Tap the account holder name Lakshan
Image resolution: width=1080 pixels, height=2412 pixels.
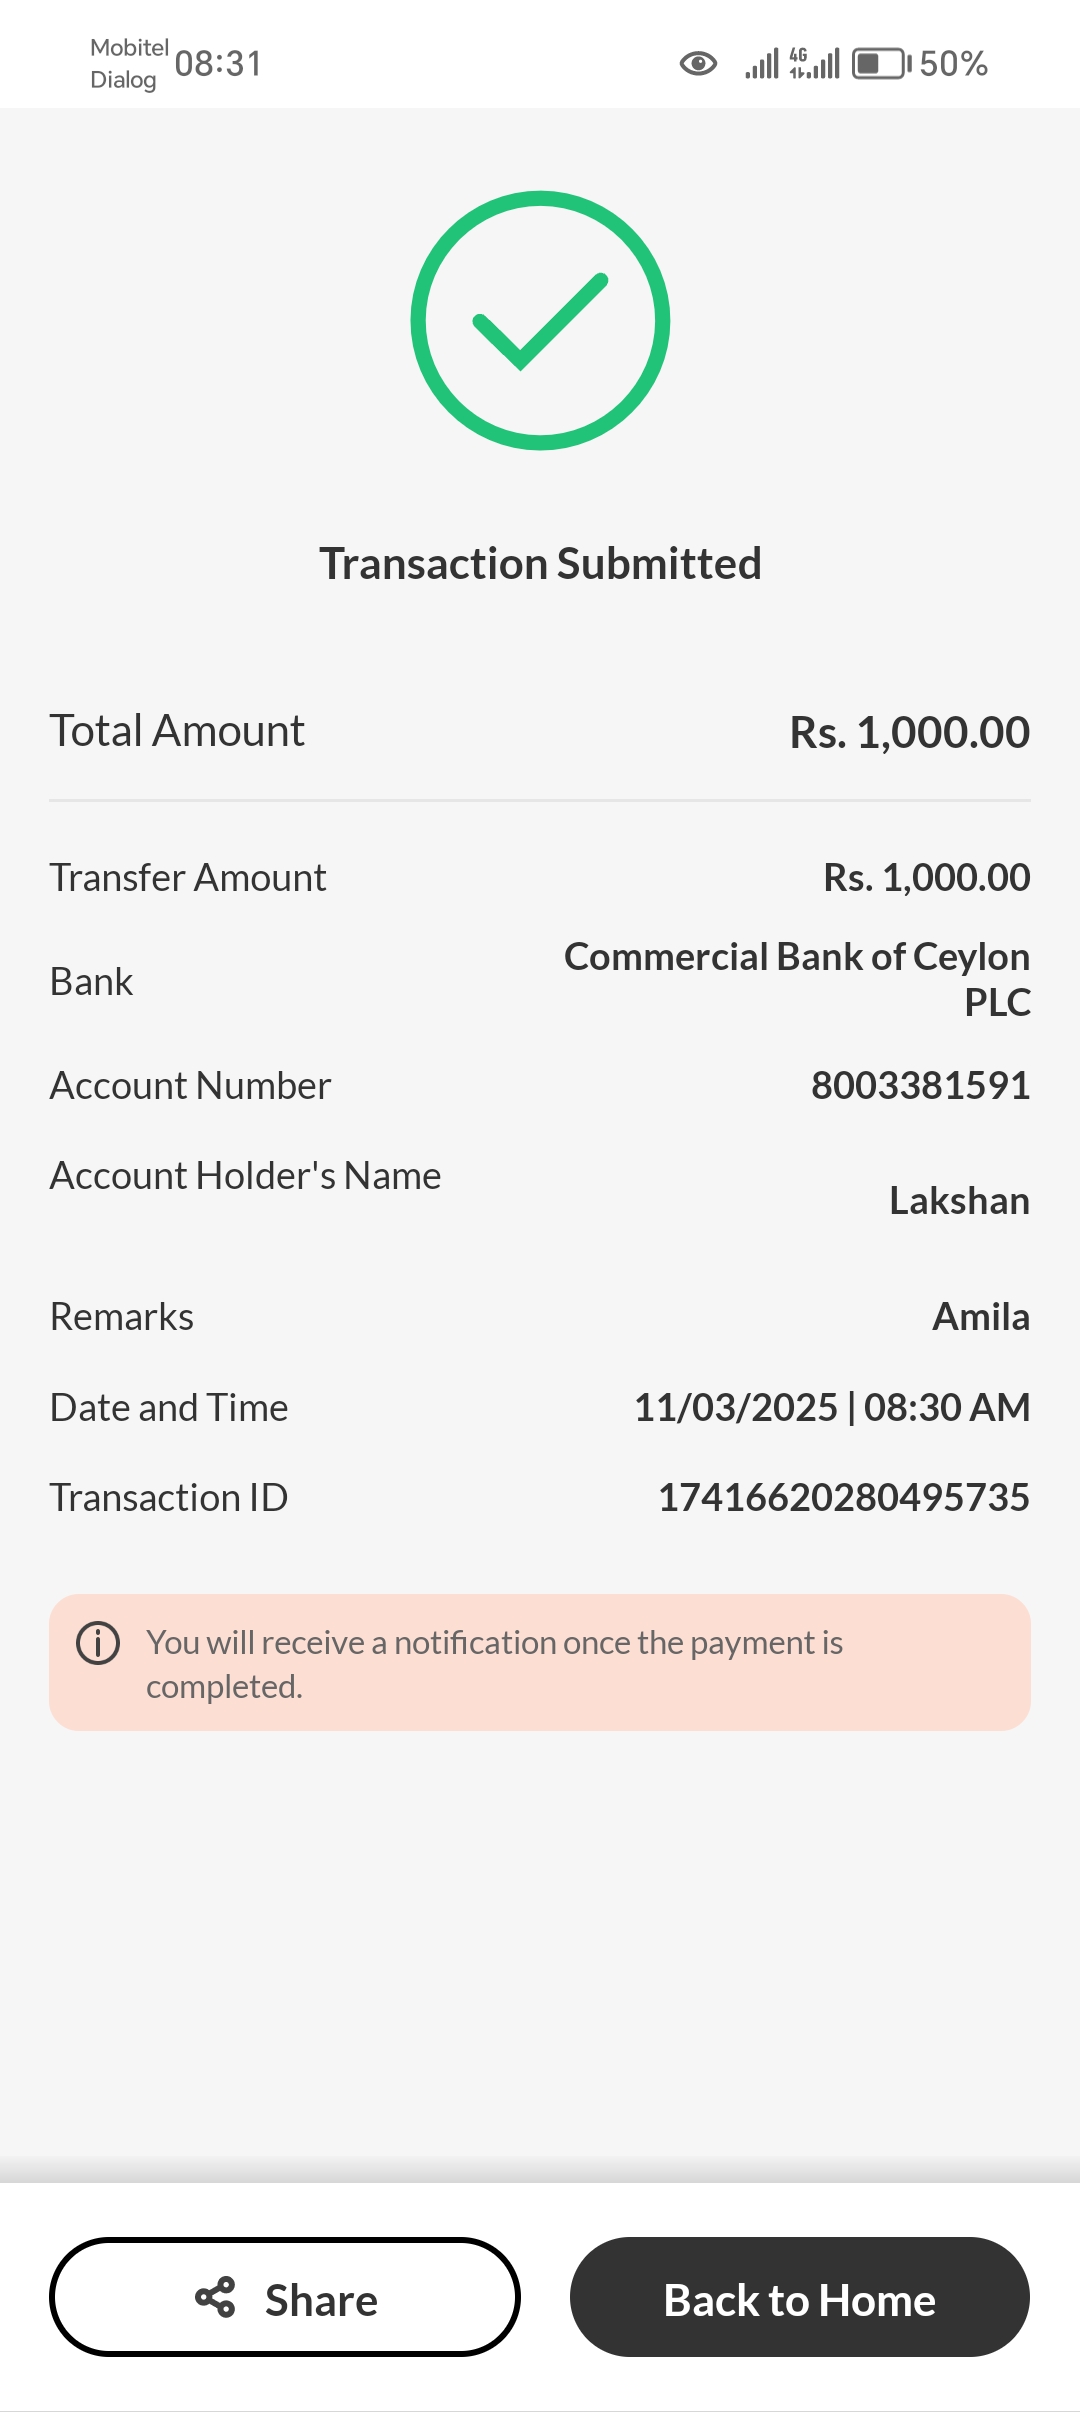coord(959,1200)
